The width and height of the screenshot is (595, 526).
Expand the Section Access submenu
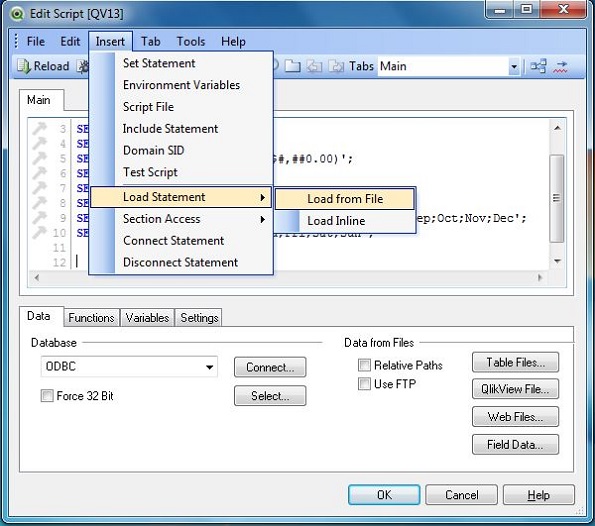[x=181, y=219]
